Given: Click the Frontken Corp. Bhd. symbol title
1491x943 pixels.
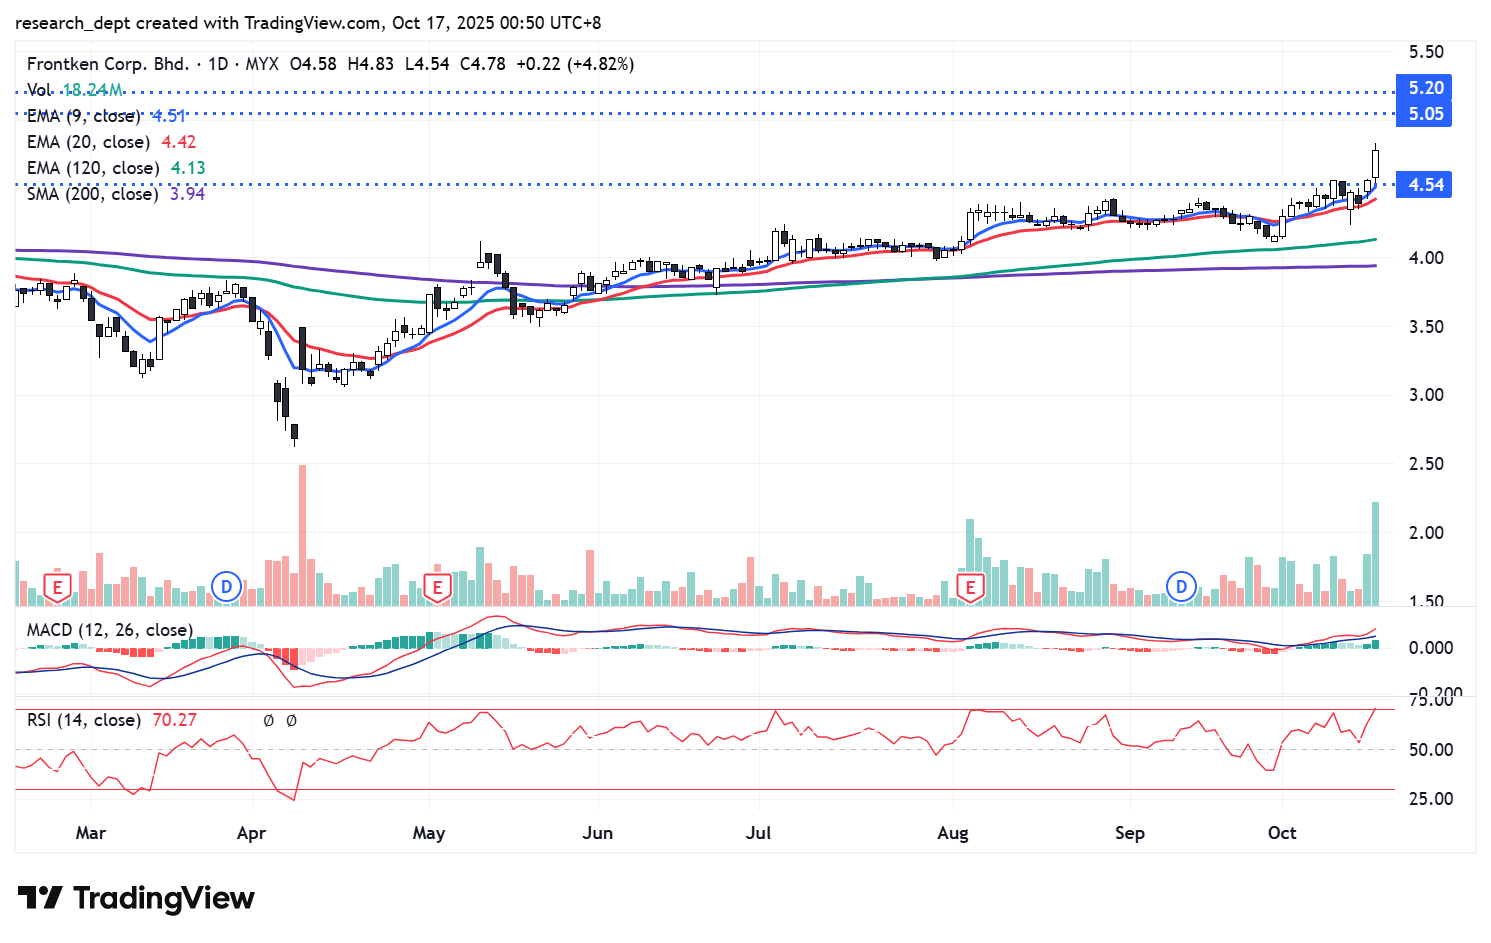Looking at the screenshot, I should pyautogui.click(x=107, y=64).
